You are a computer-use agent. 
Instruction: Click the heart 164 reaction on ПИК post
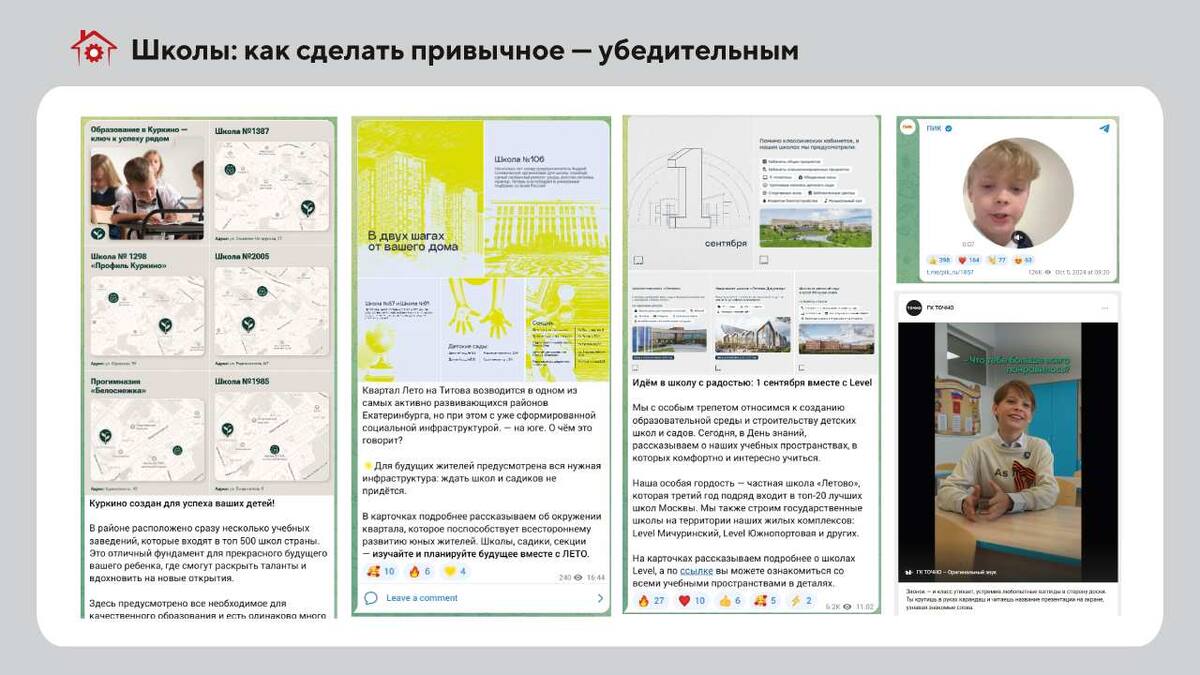(x=970, y=260)
